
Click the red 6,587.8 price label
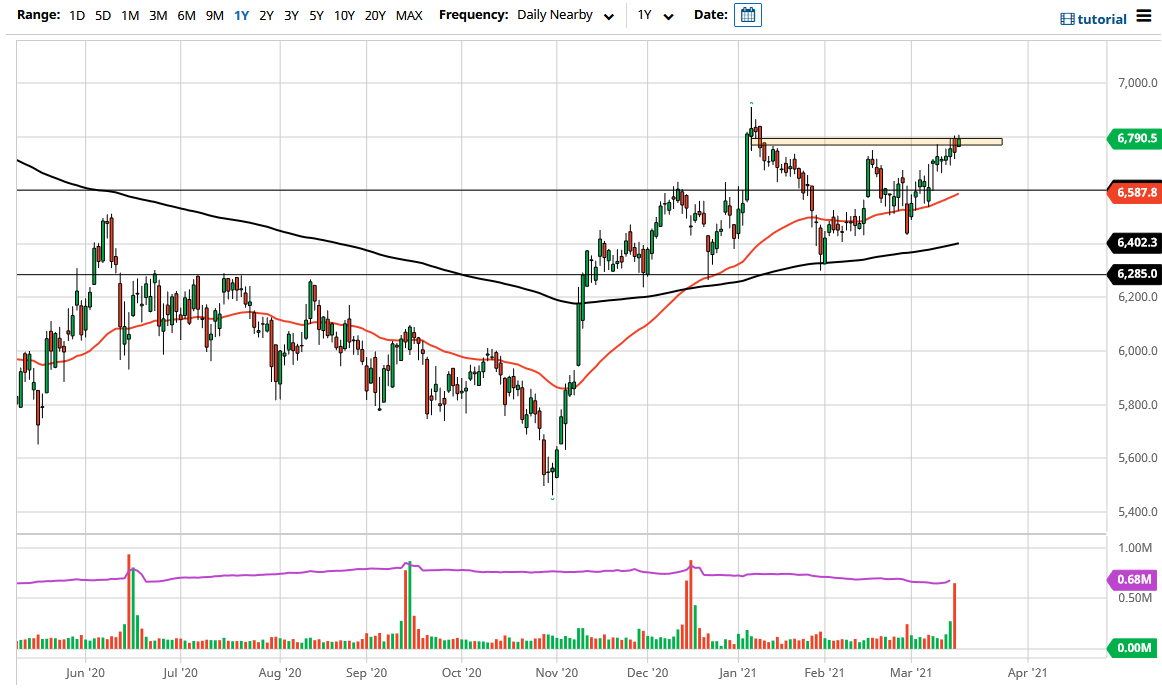point(1136,191)
